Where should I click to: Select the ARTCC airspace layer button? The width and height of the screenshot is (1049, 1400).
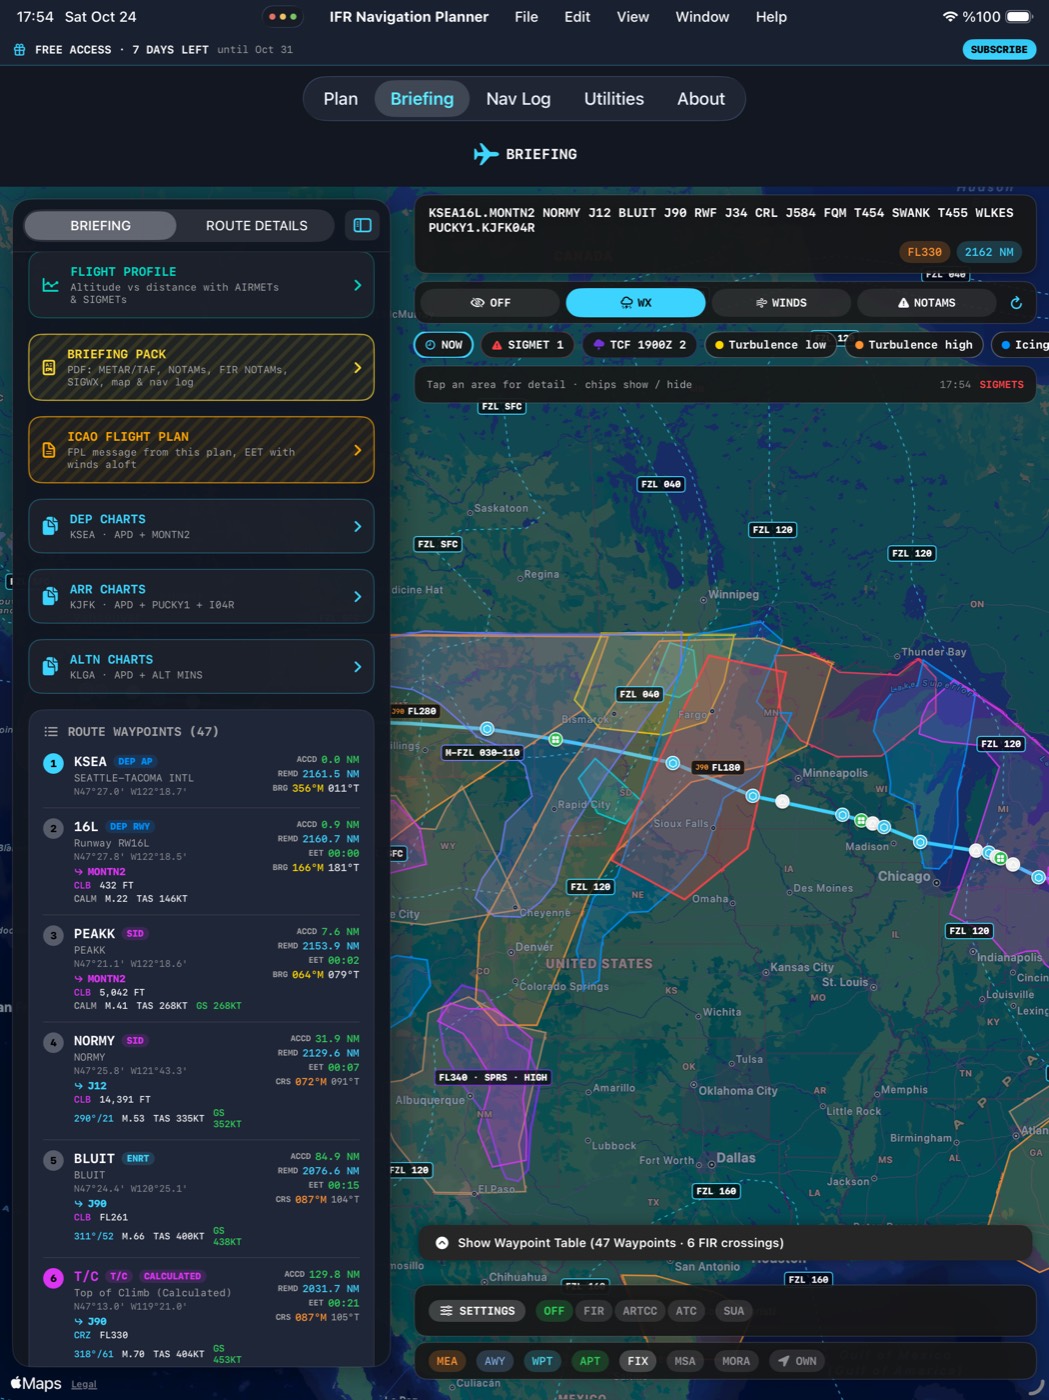click(x=640, y=1311)
